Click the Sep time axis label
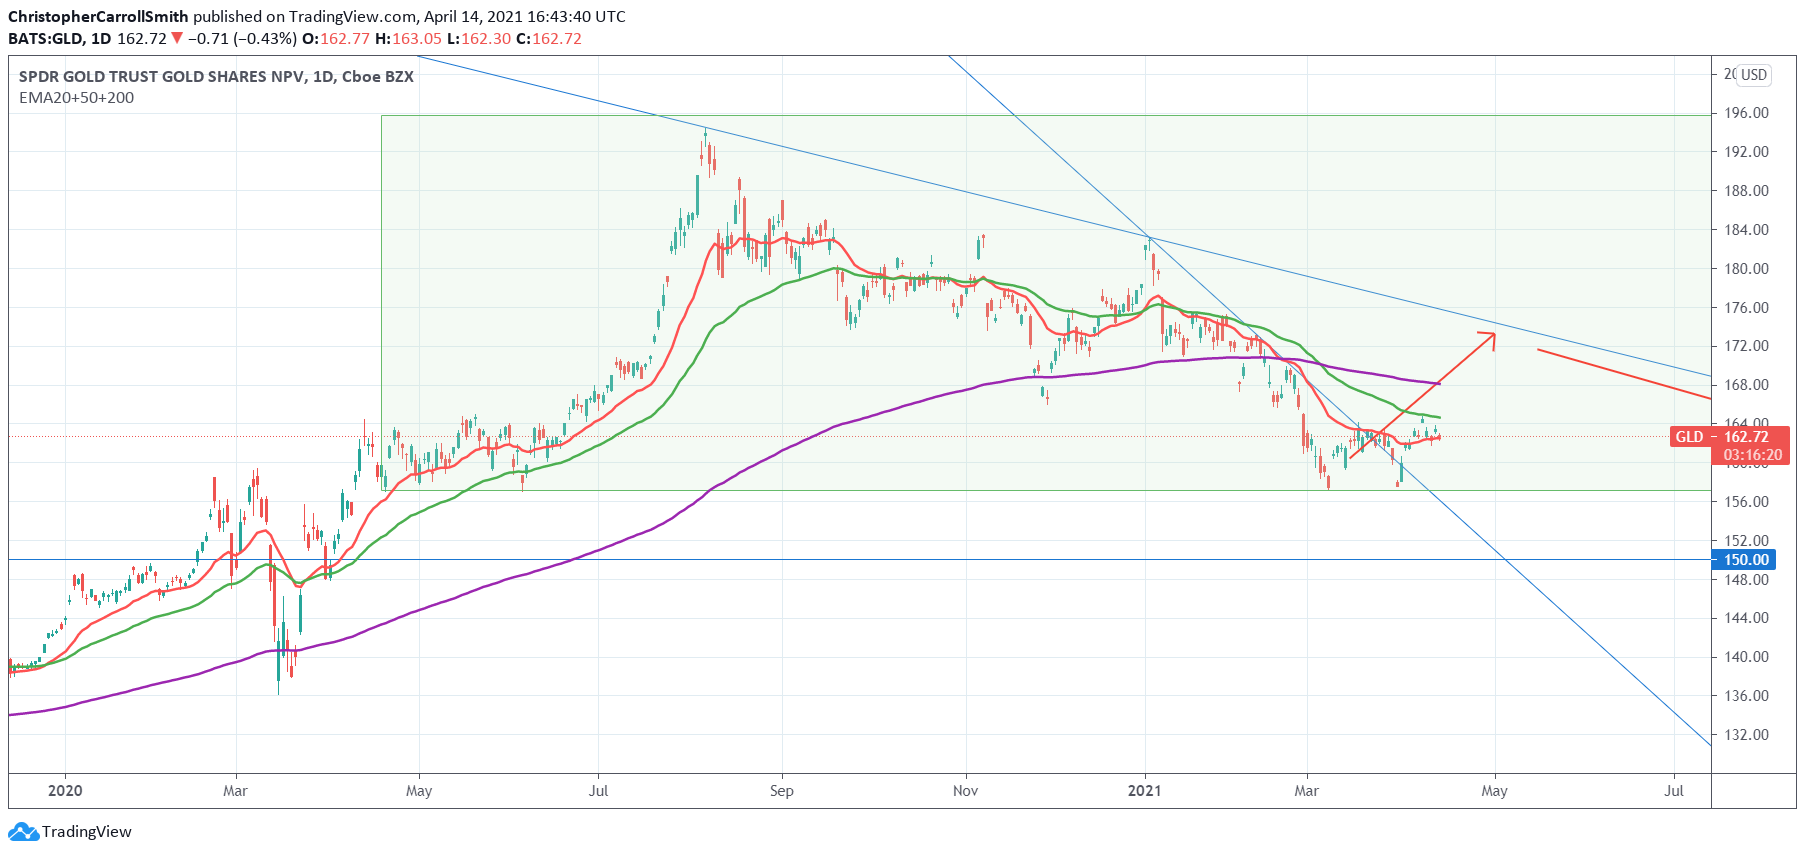The image size is (1805, 855). click(782, 791)
